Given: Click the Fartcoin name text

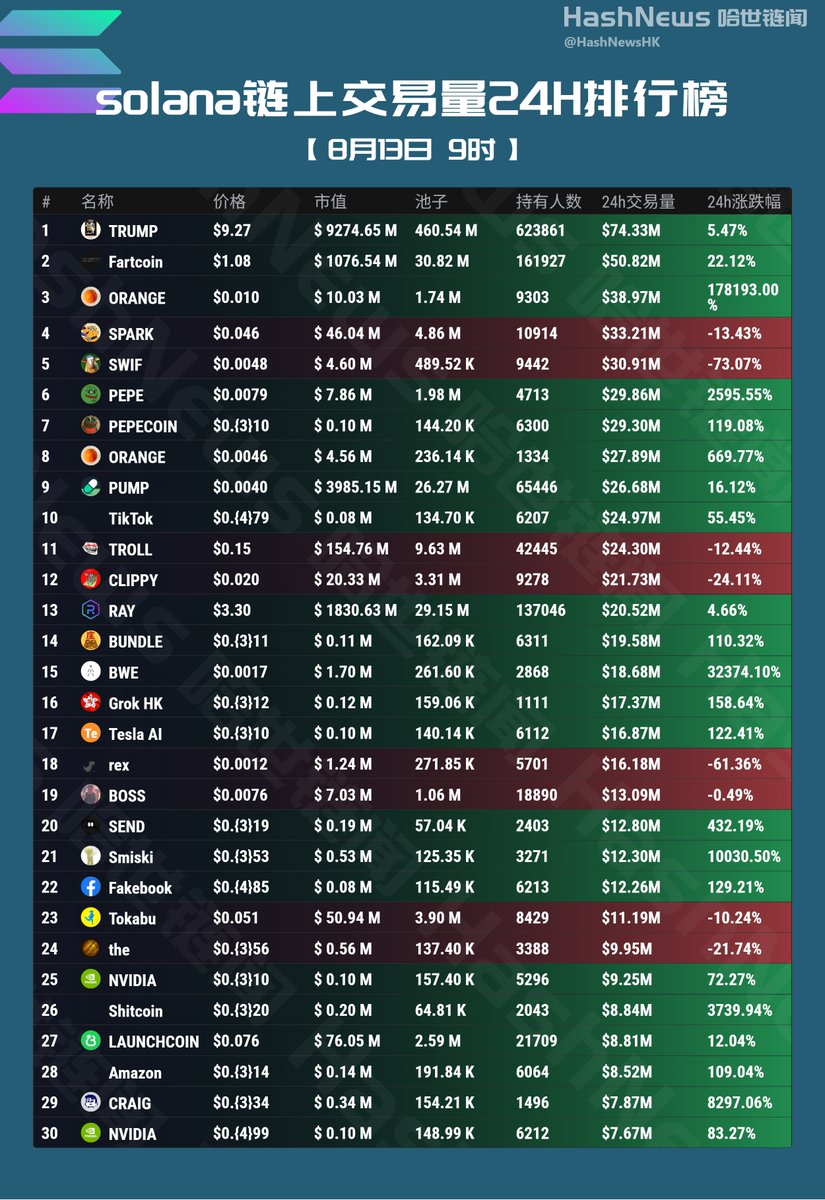Looking at the screenshot, I should [136, 262].
